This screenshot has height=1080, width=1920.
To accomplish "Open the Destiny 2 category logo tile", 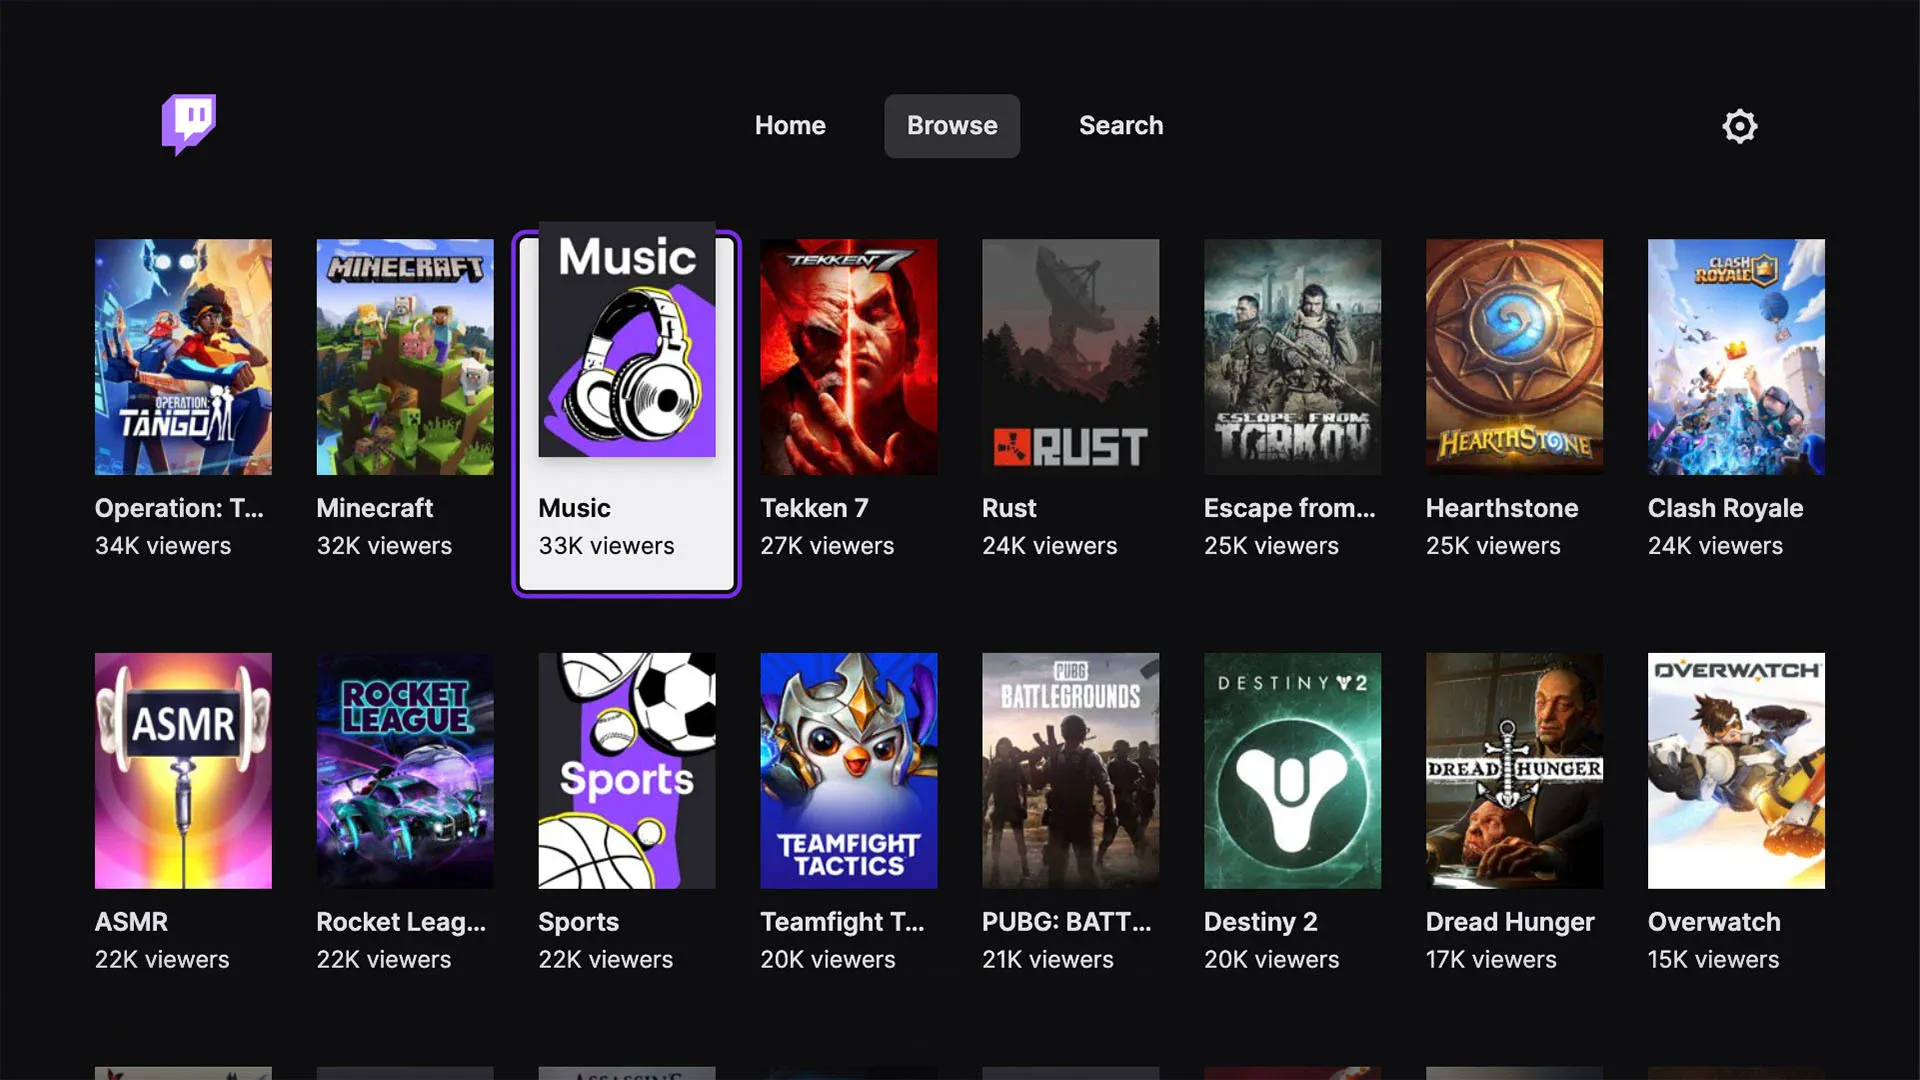I will tap(1292, 770).
